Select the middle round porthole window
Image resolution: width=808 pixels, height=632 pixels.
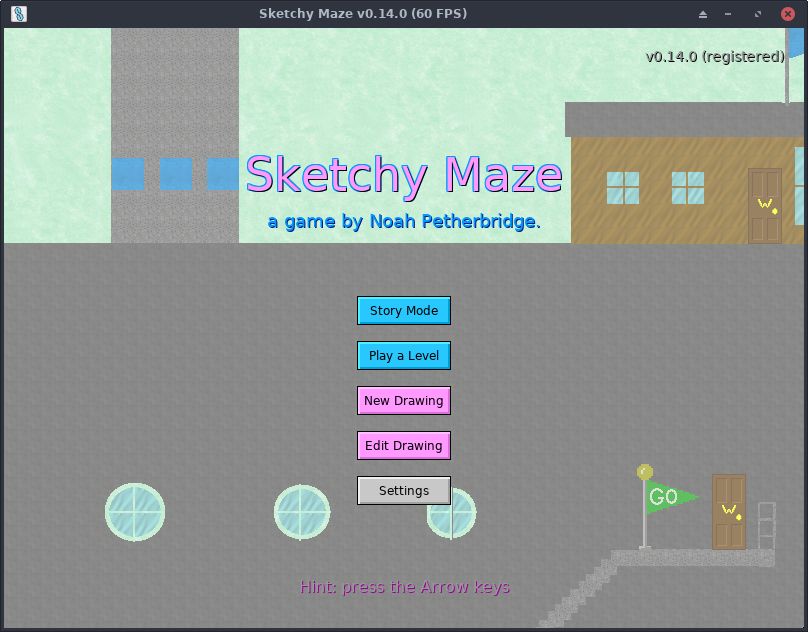(x=302, y=512)
